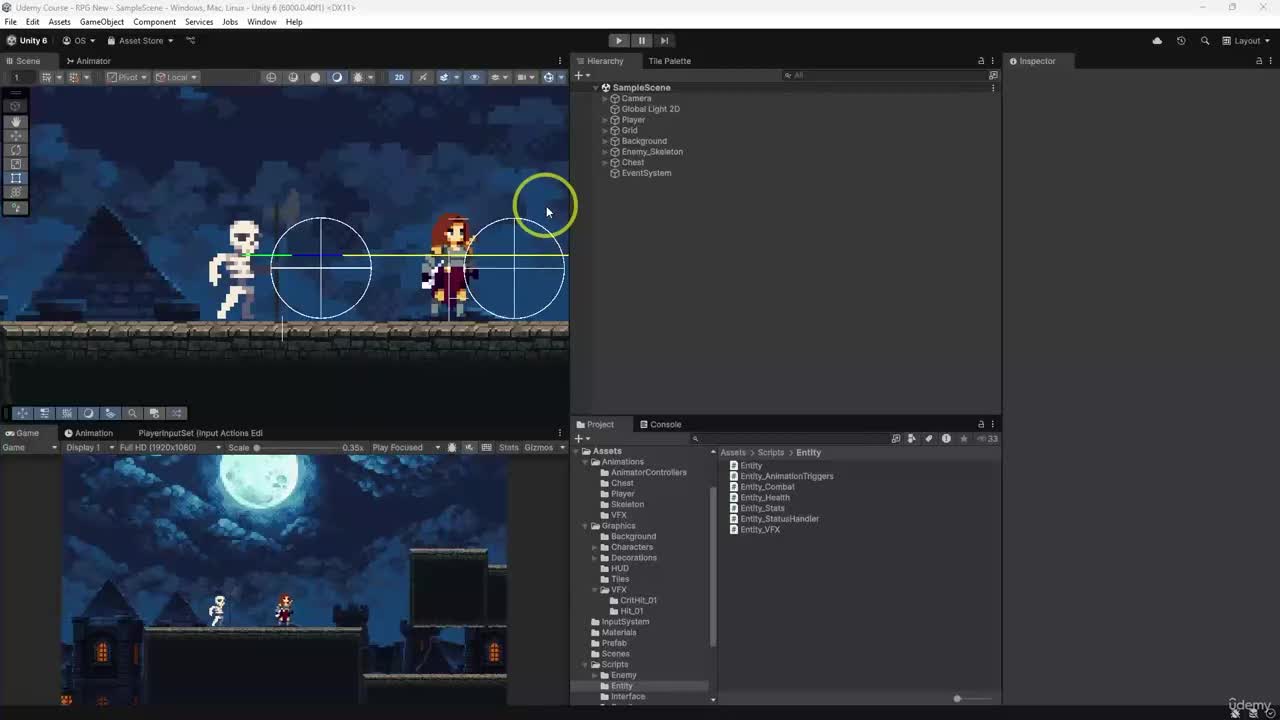Click the Step forward button
The width and height of the screenshot is (1280, 720).
coord(664,41)
